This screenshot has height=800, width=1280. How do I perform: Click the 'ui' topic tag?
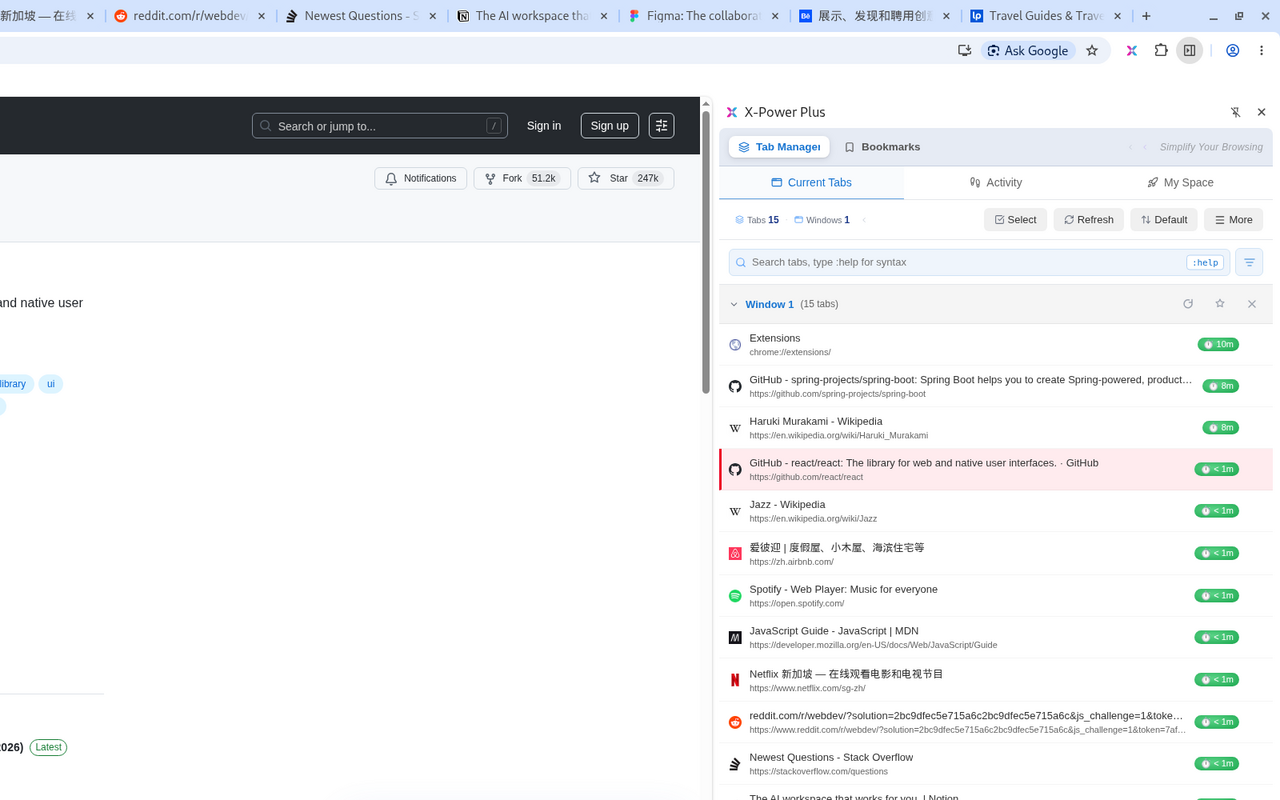click(51, 384)
